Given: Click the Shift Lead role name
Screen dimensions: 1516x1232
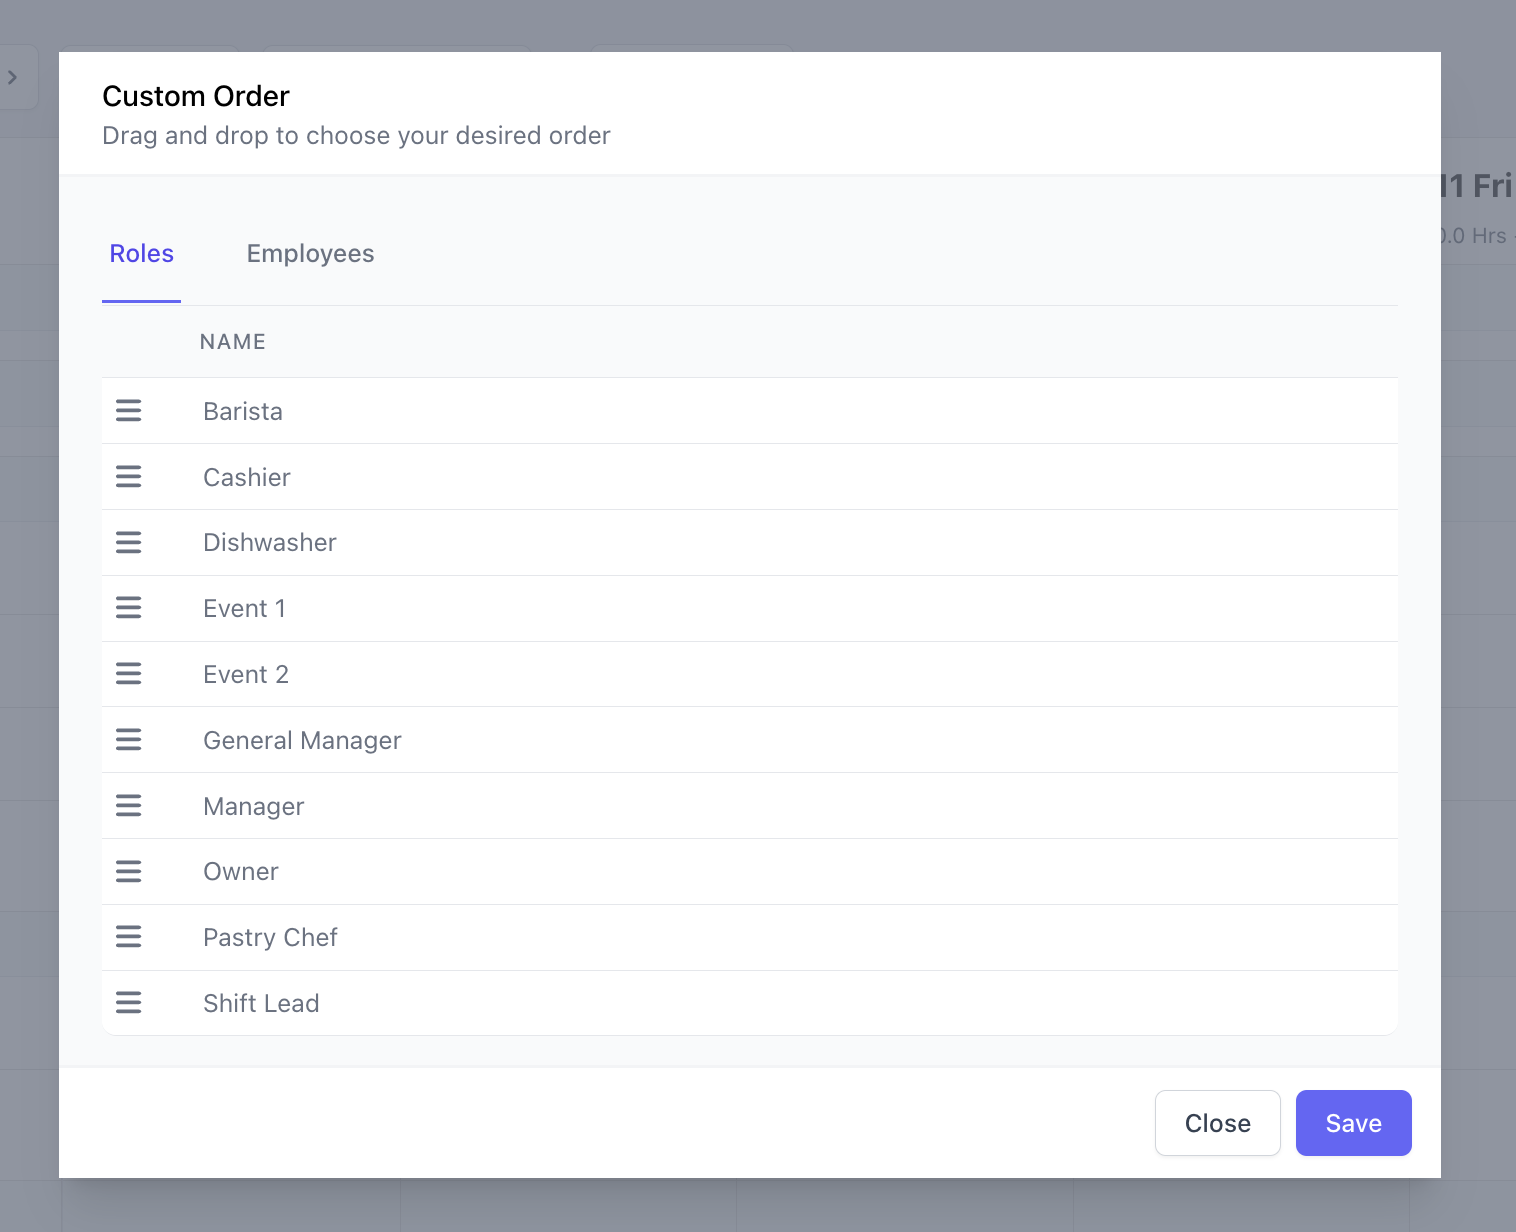Looking at the screenshot, I should (x=261, y=1004).
